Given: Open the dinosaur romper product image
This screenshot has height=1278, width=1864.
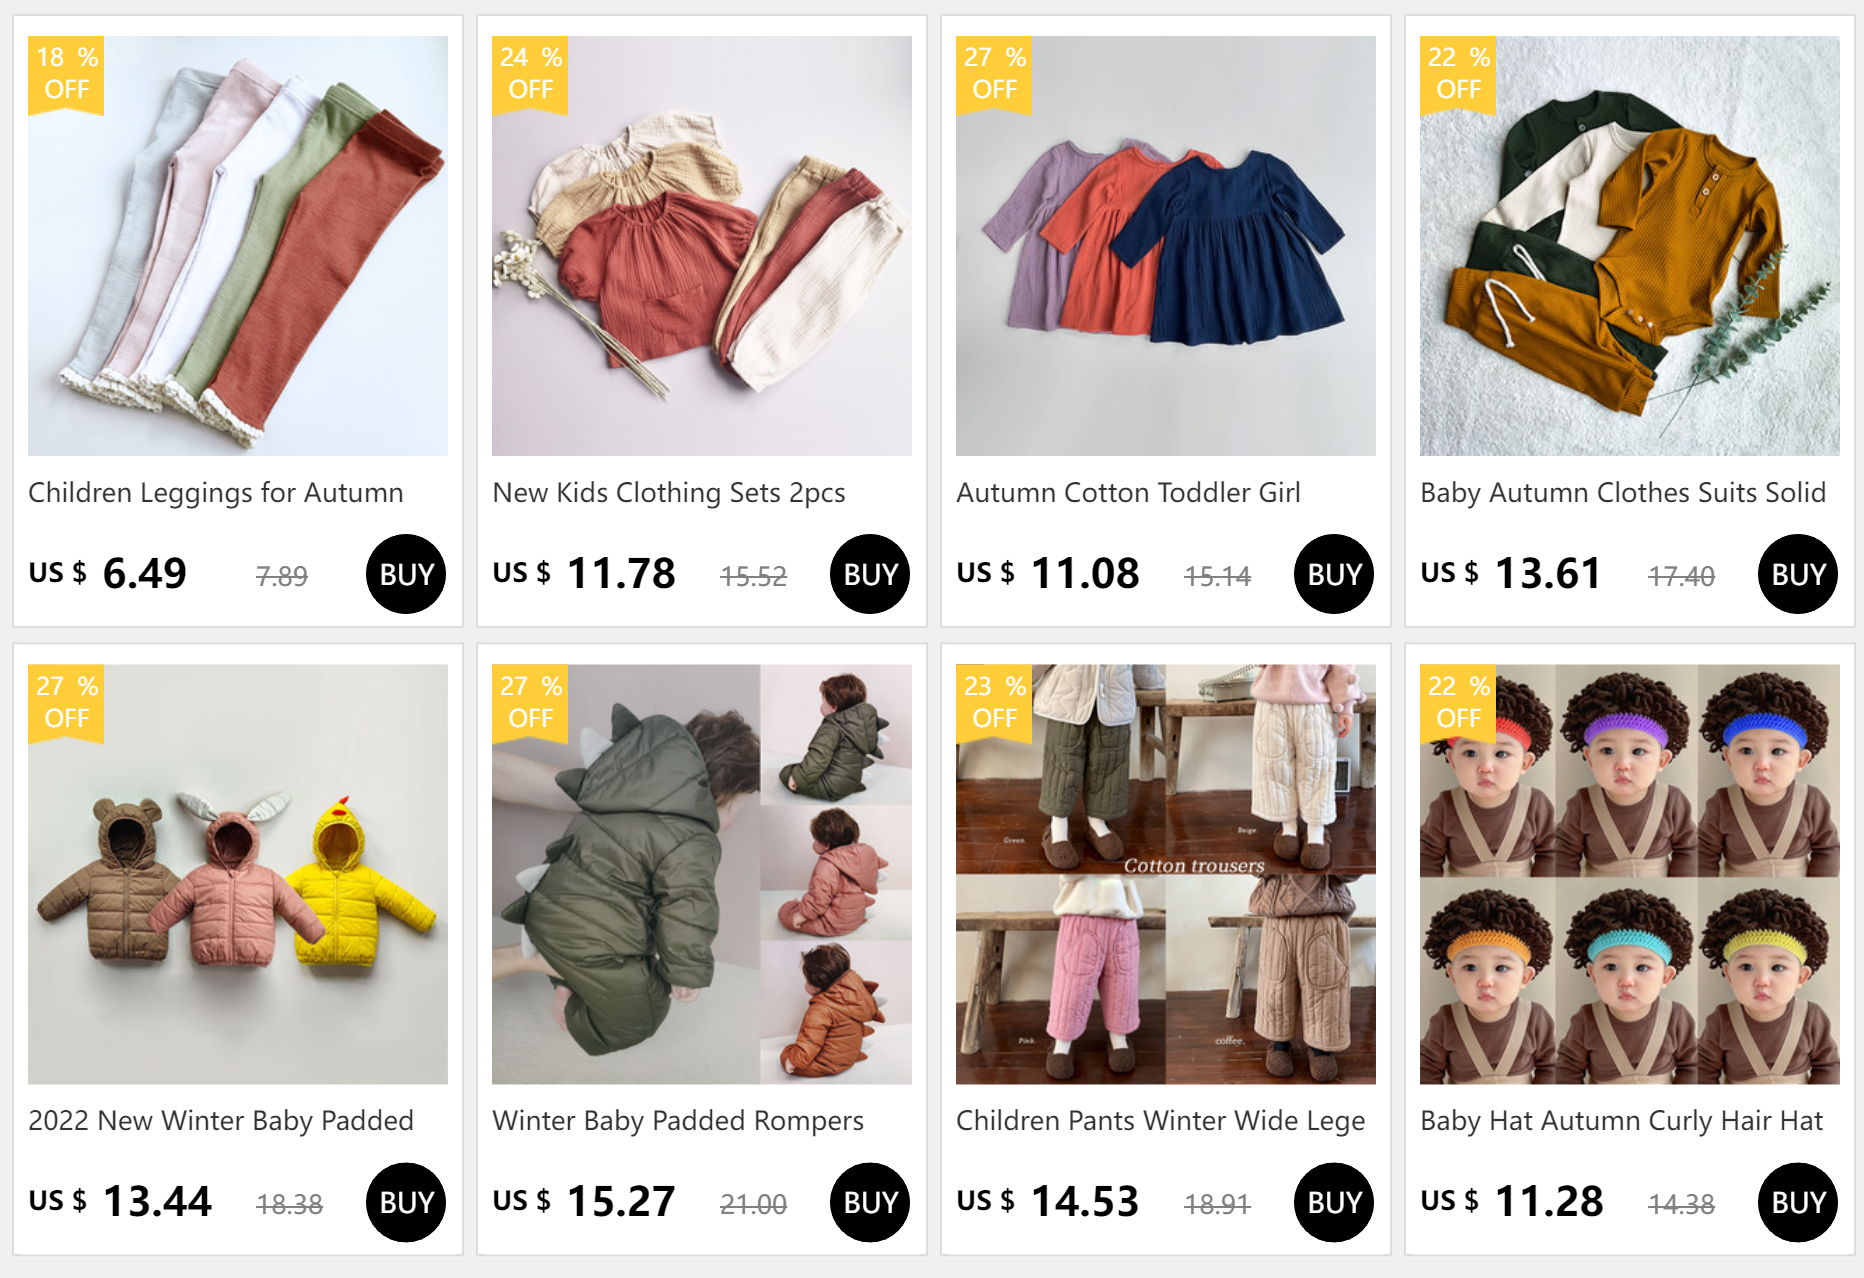Looking at the screenshot, I should [x=702, y=874].
